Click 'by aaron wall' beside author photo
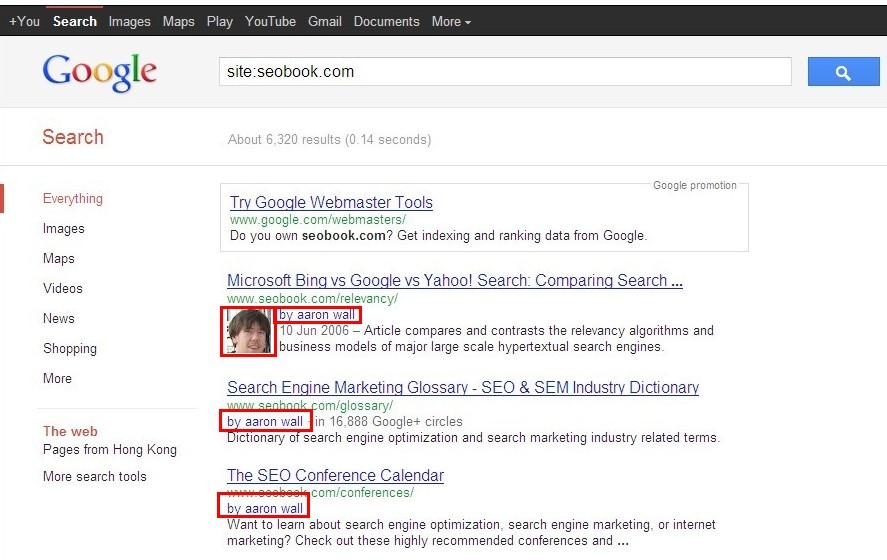This screenshot has height=560, width=887. coord(317,315)
